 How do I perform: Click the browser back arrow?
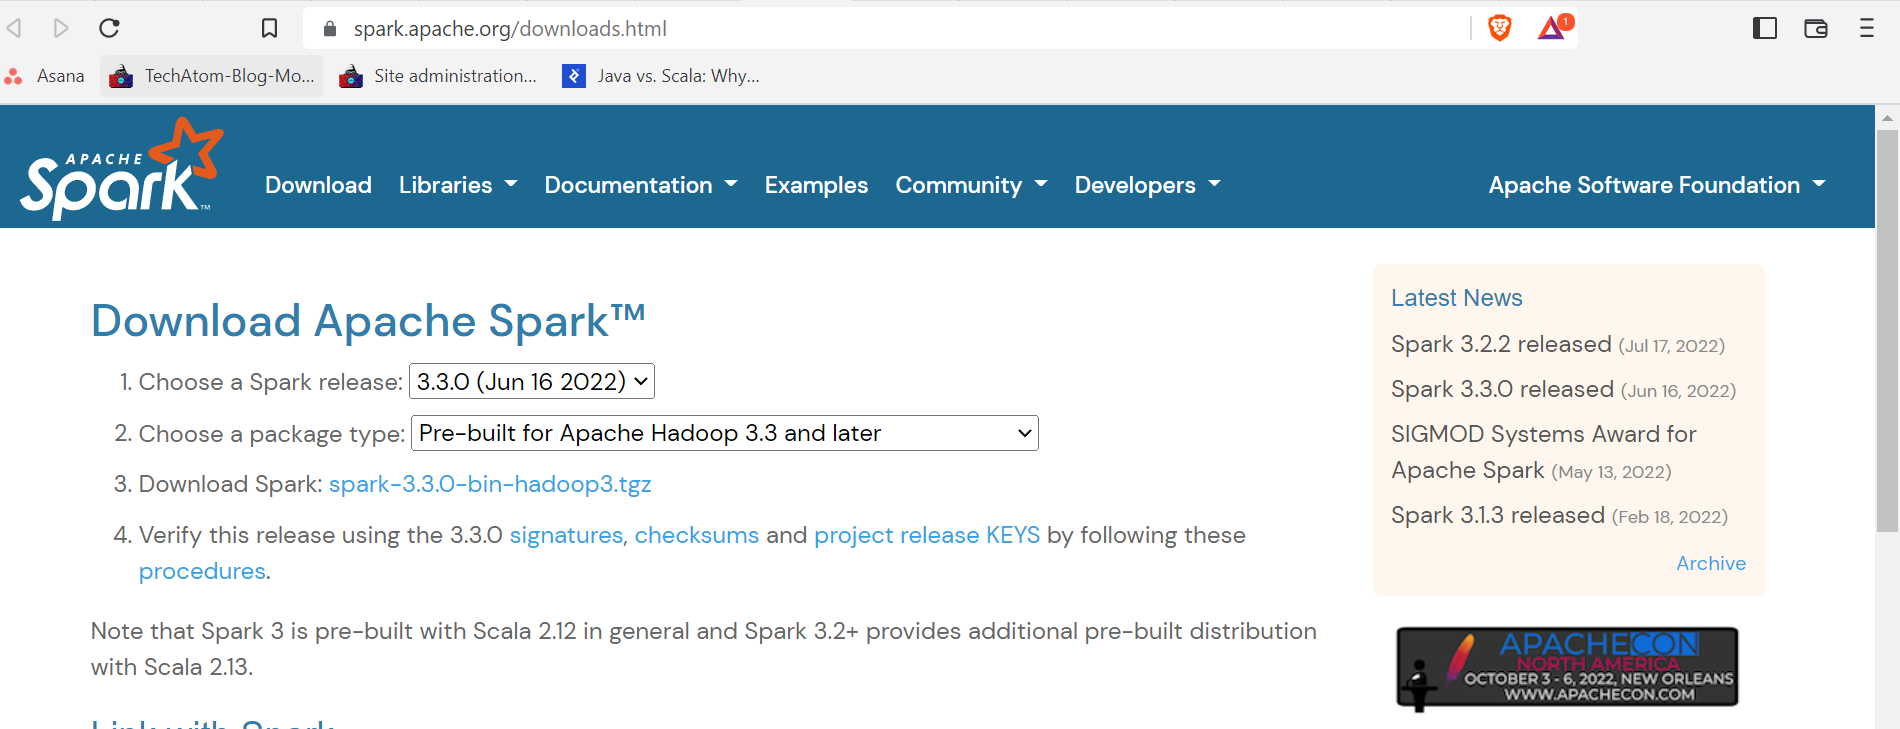click(x=14, y=28)
